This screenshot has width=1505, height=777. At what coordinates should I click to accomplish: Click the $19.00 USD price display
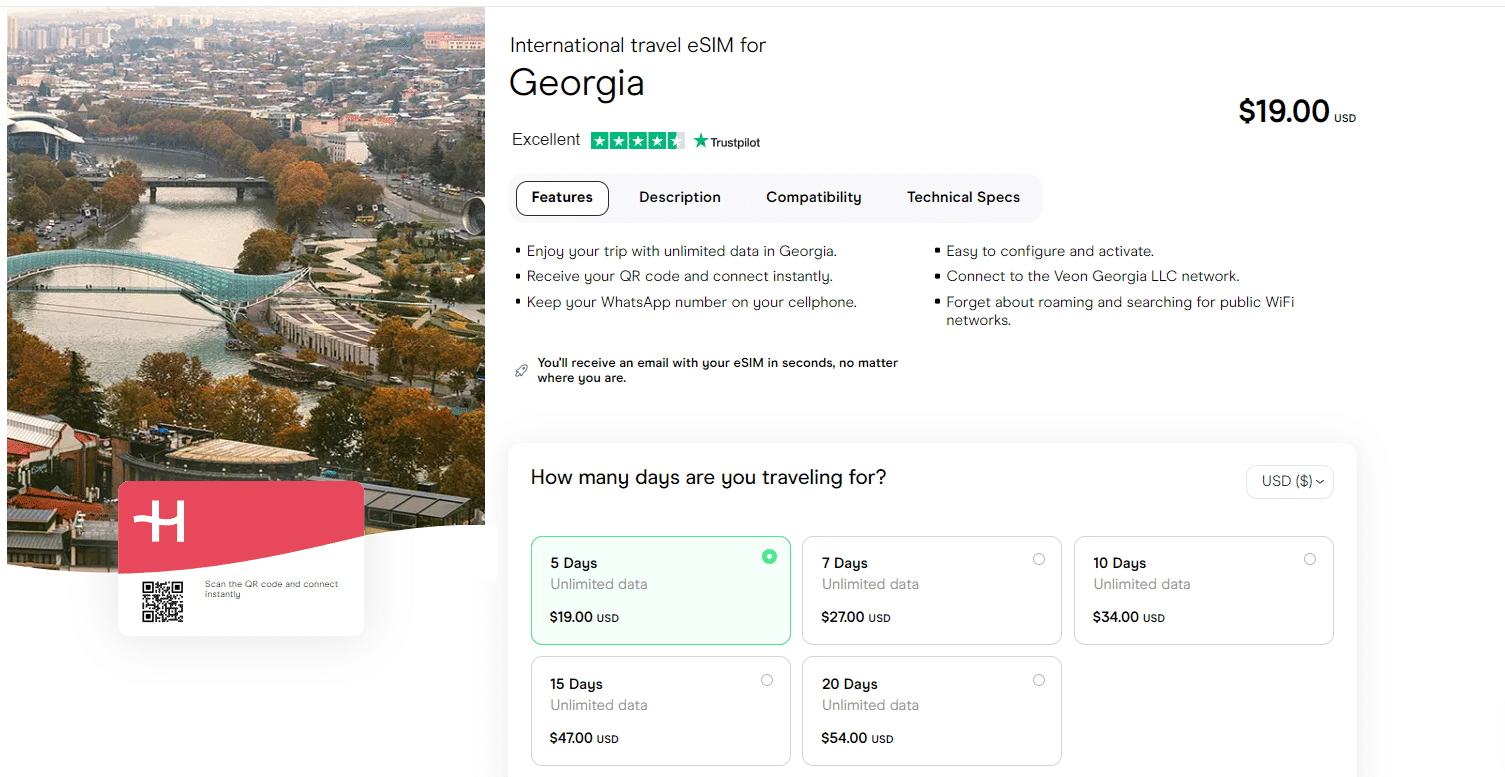(1296, 111)
